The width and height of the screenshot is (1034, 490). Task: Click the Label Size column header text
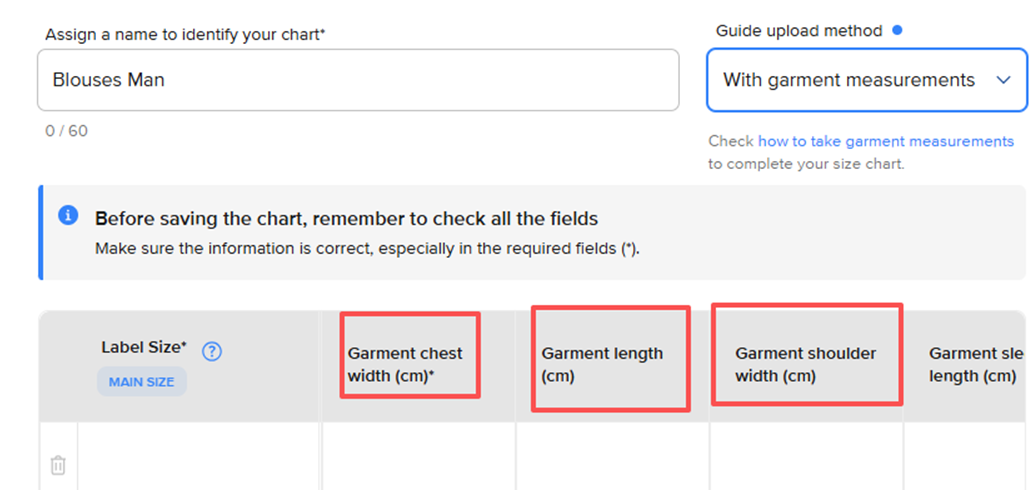tap(143, 347)
